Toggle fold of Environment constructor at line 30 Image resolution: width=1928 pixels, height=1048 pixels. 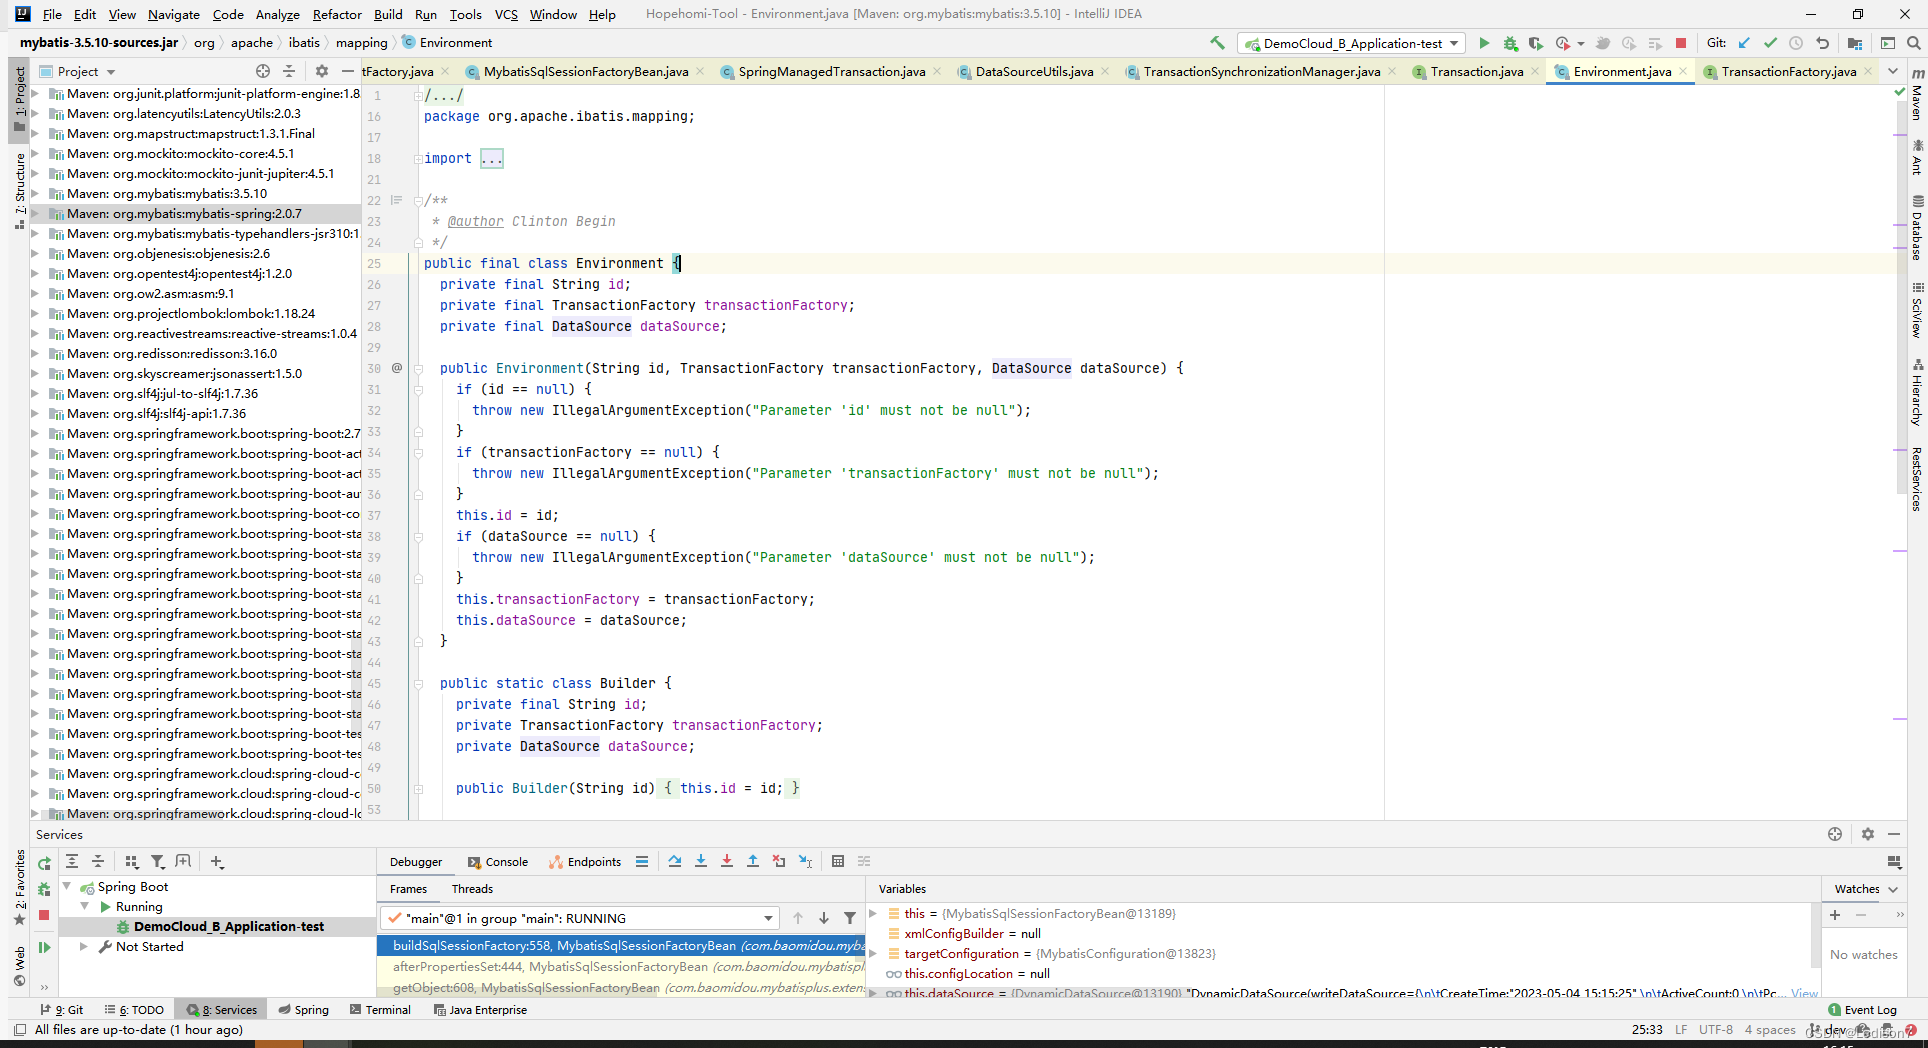(418, 369)
